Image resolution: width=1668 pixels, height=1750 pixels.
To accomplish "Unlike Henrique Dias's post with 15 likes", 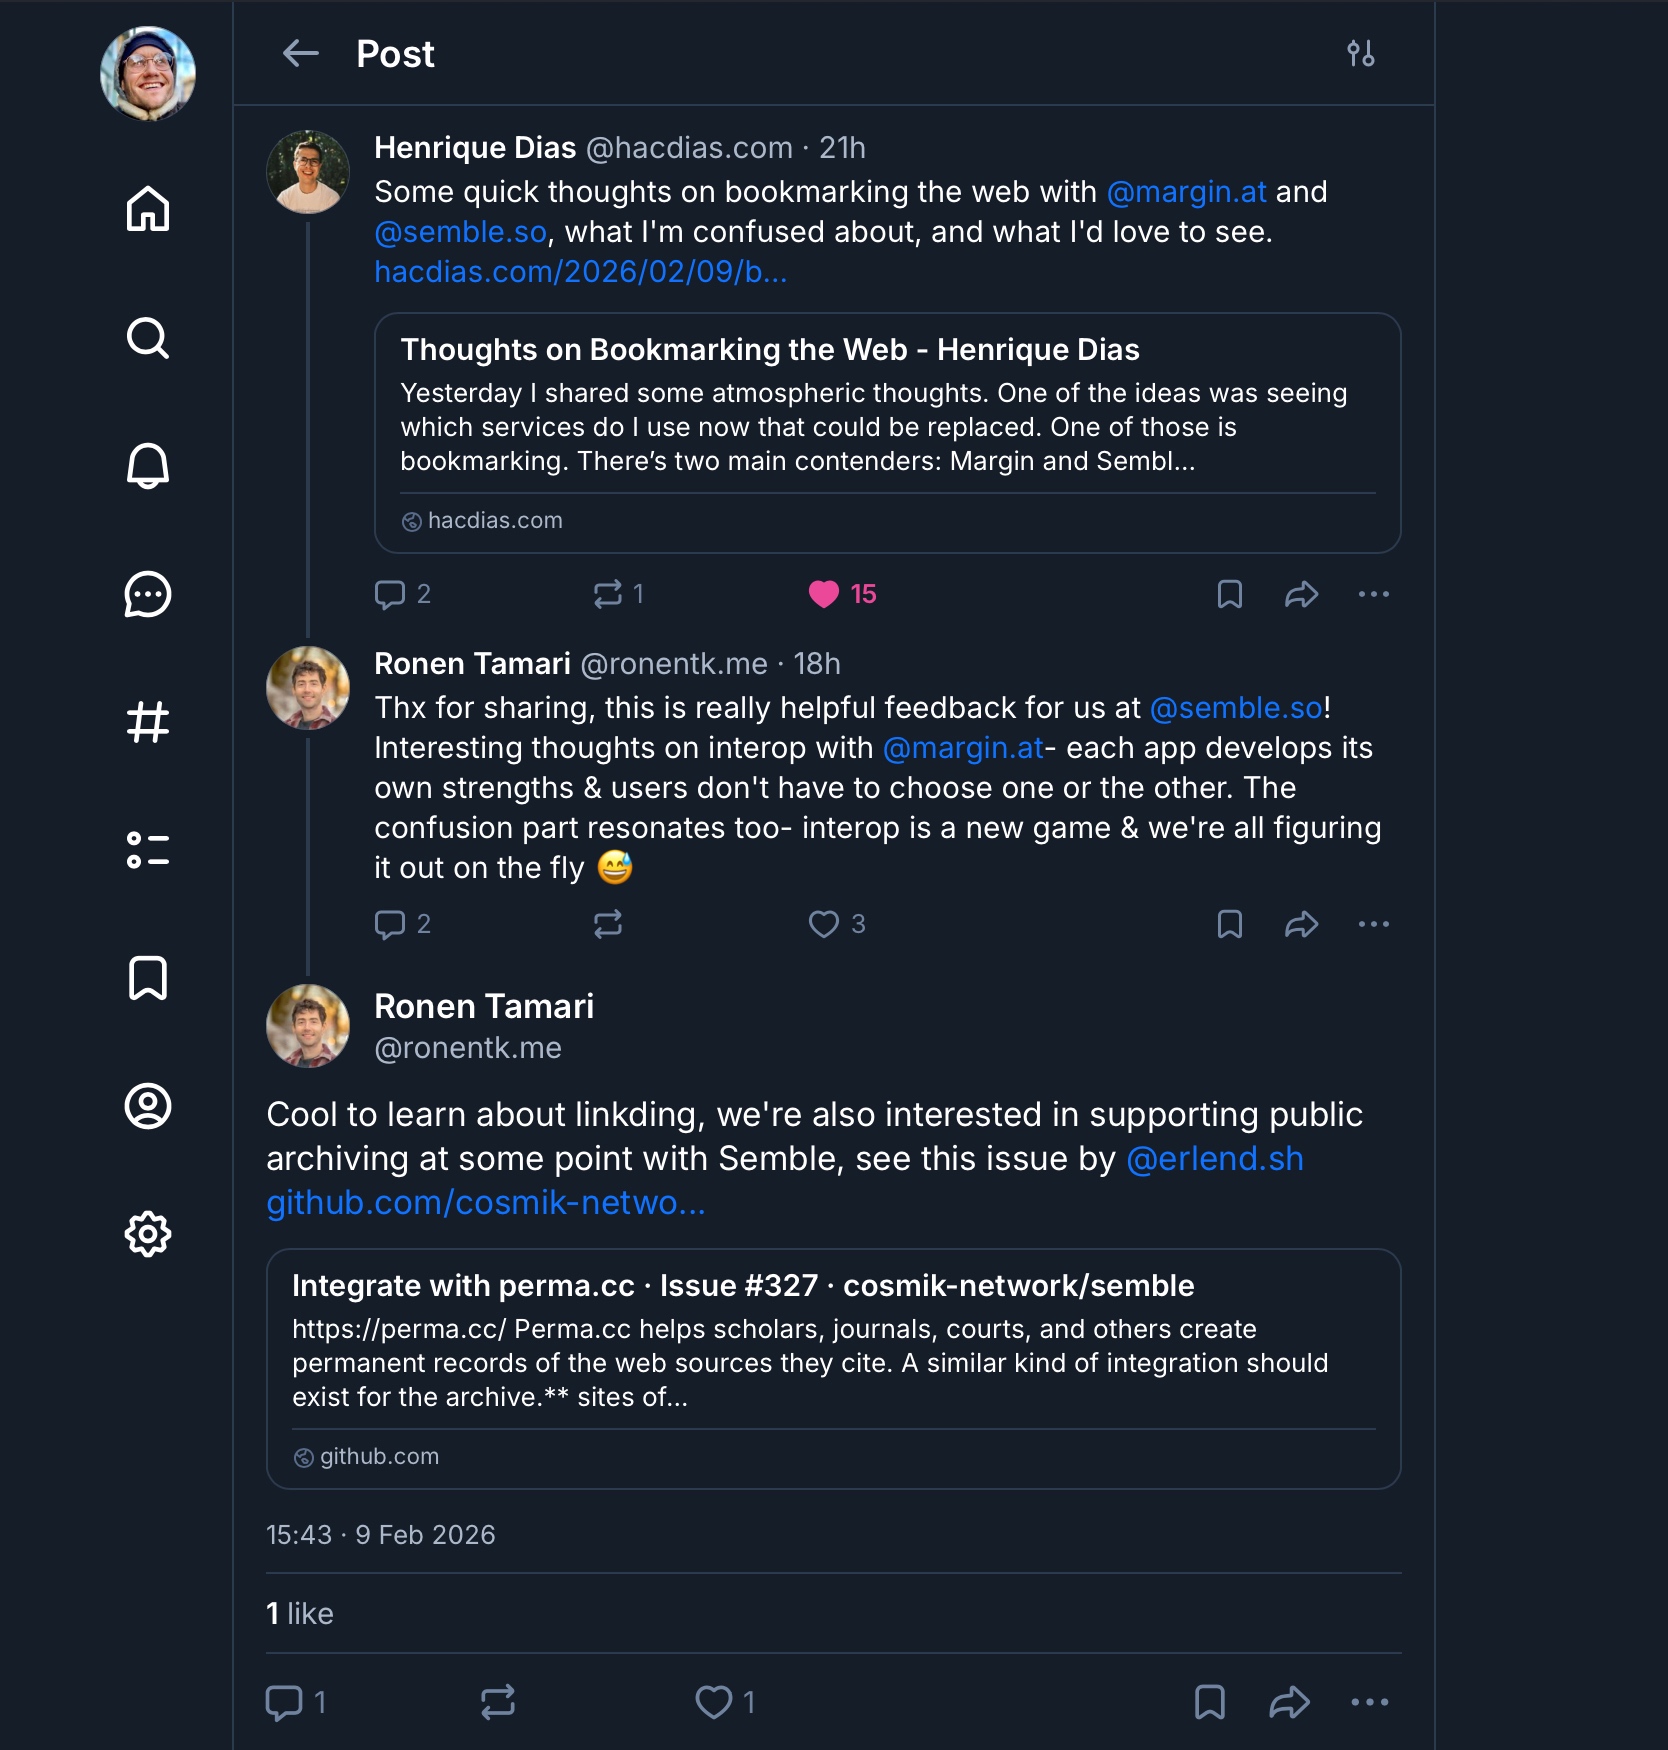I will 824,594.
